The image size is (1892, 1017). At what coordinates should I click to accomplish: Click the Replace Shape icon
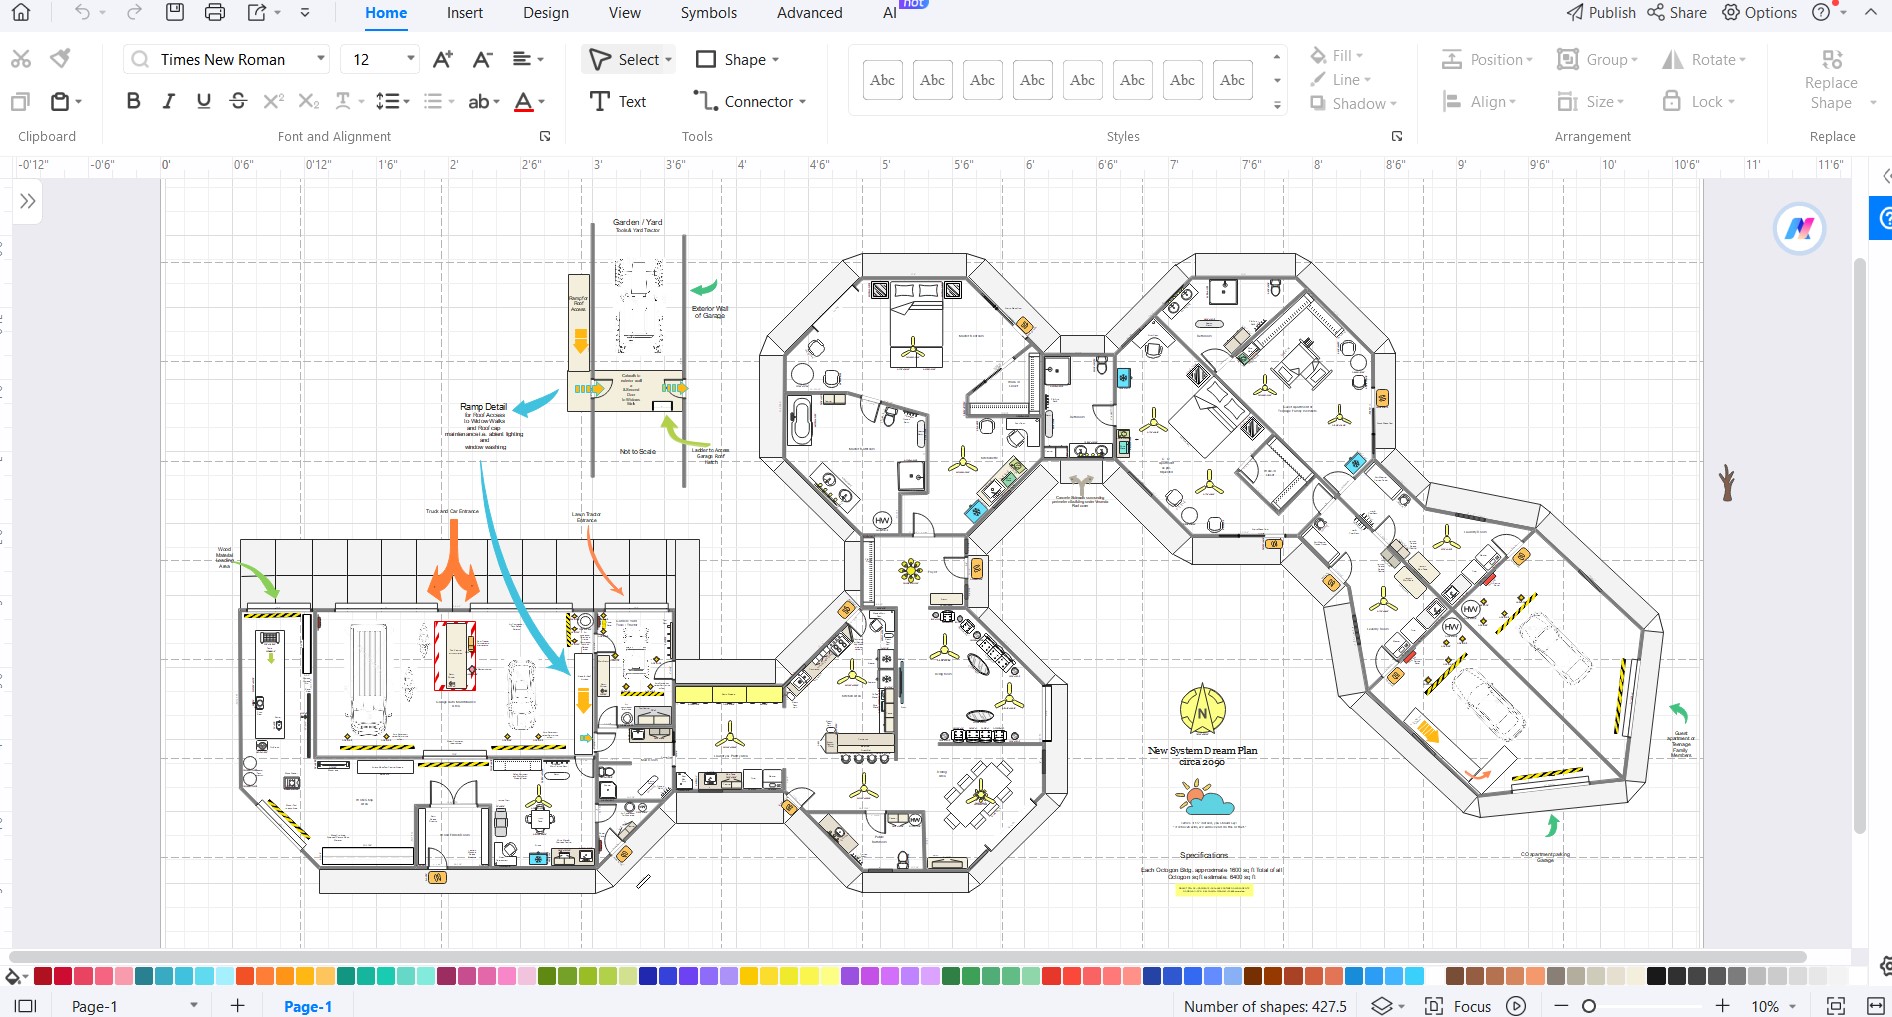click(1832, 60)
